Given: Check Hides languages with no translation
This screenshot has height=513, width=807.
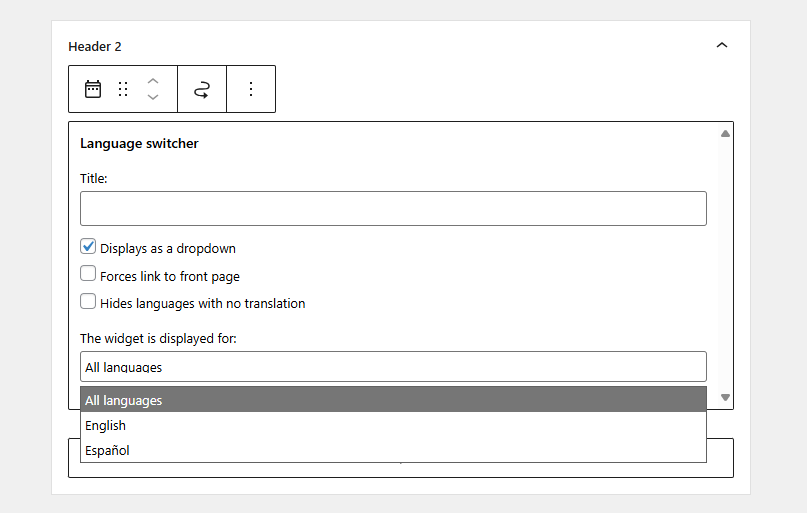Looking at the screenshot, I should coord(88,302).
